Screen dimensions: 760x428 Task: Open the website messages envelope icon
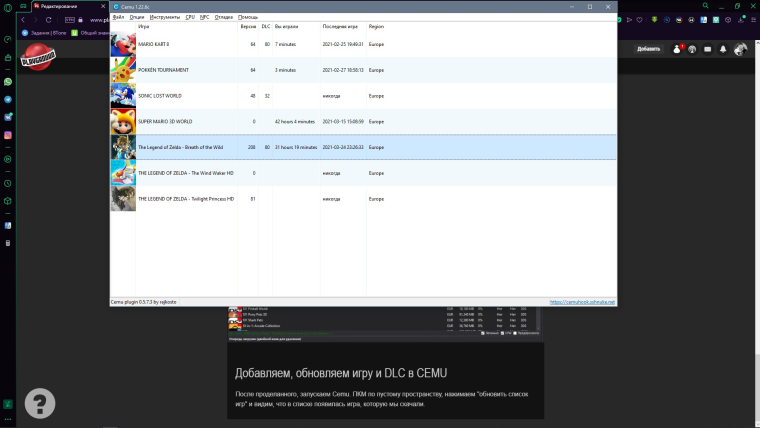(708, 49)
